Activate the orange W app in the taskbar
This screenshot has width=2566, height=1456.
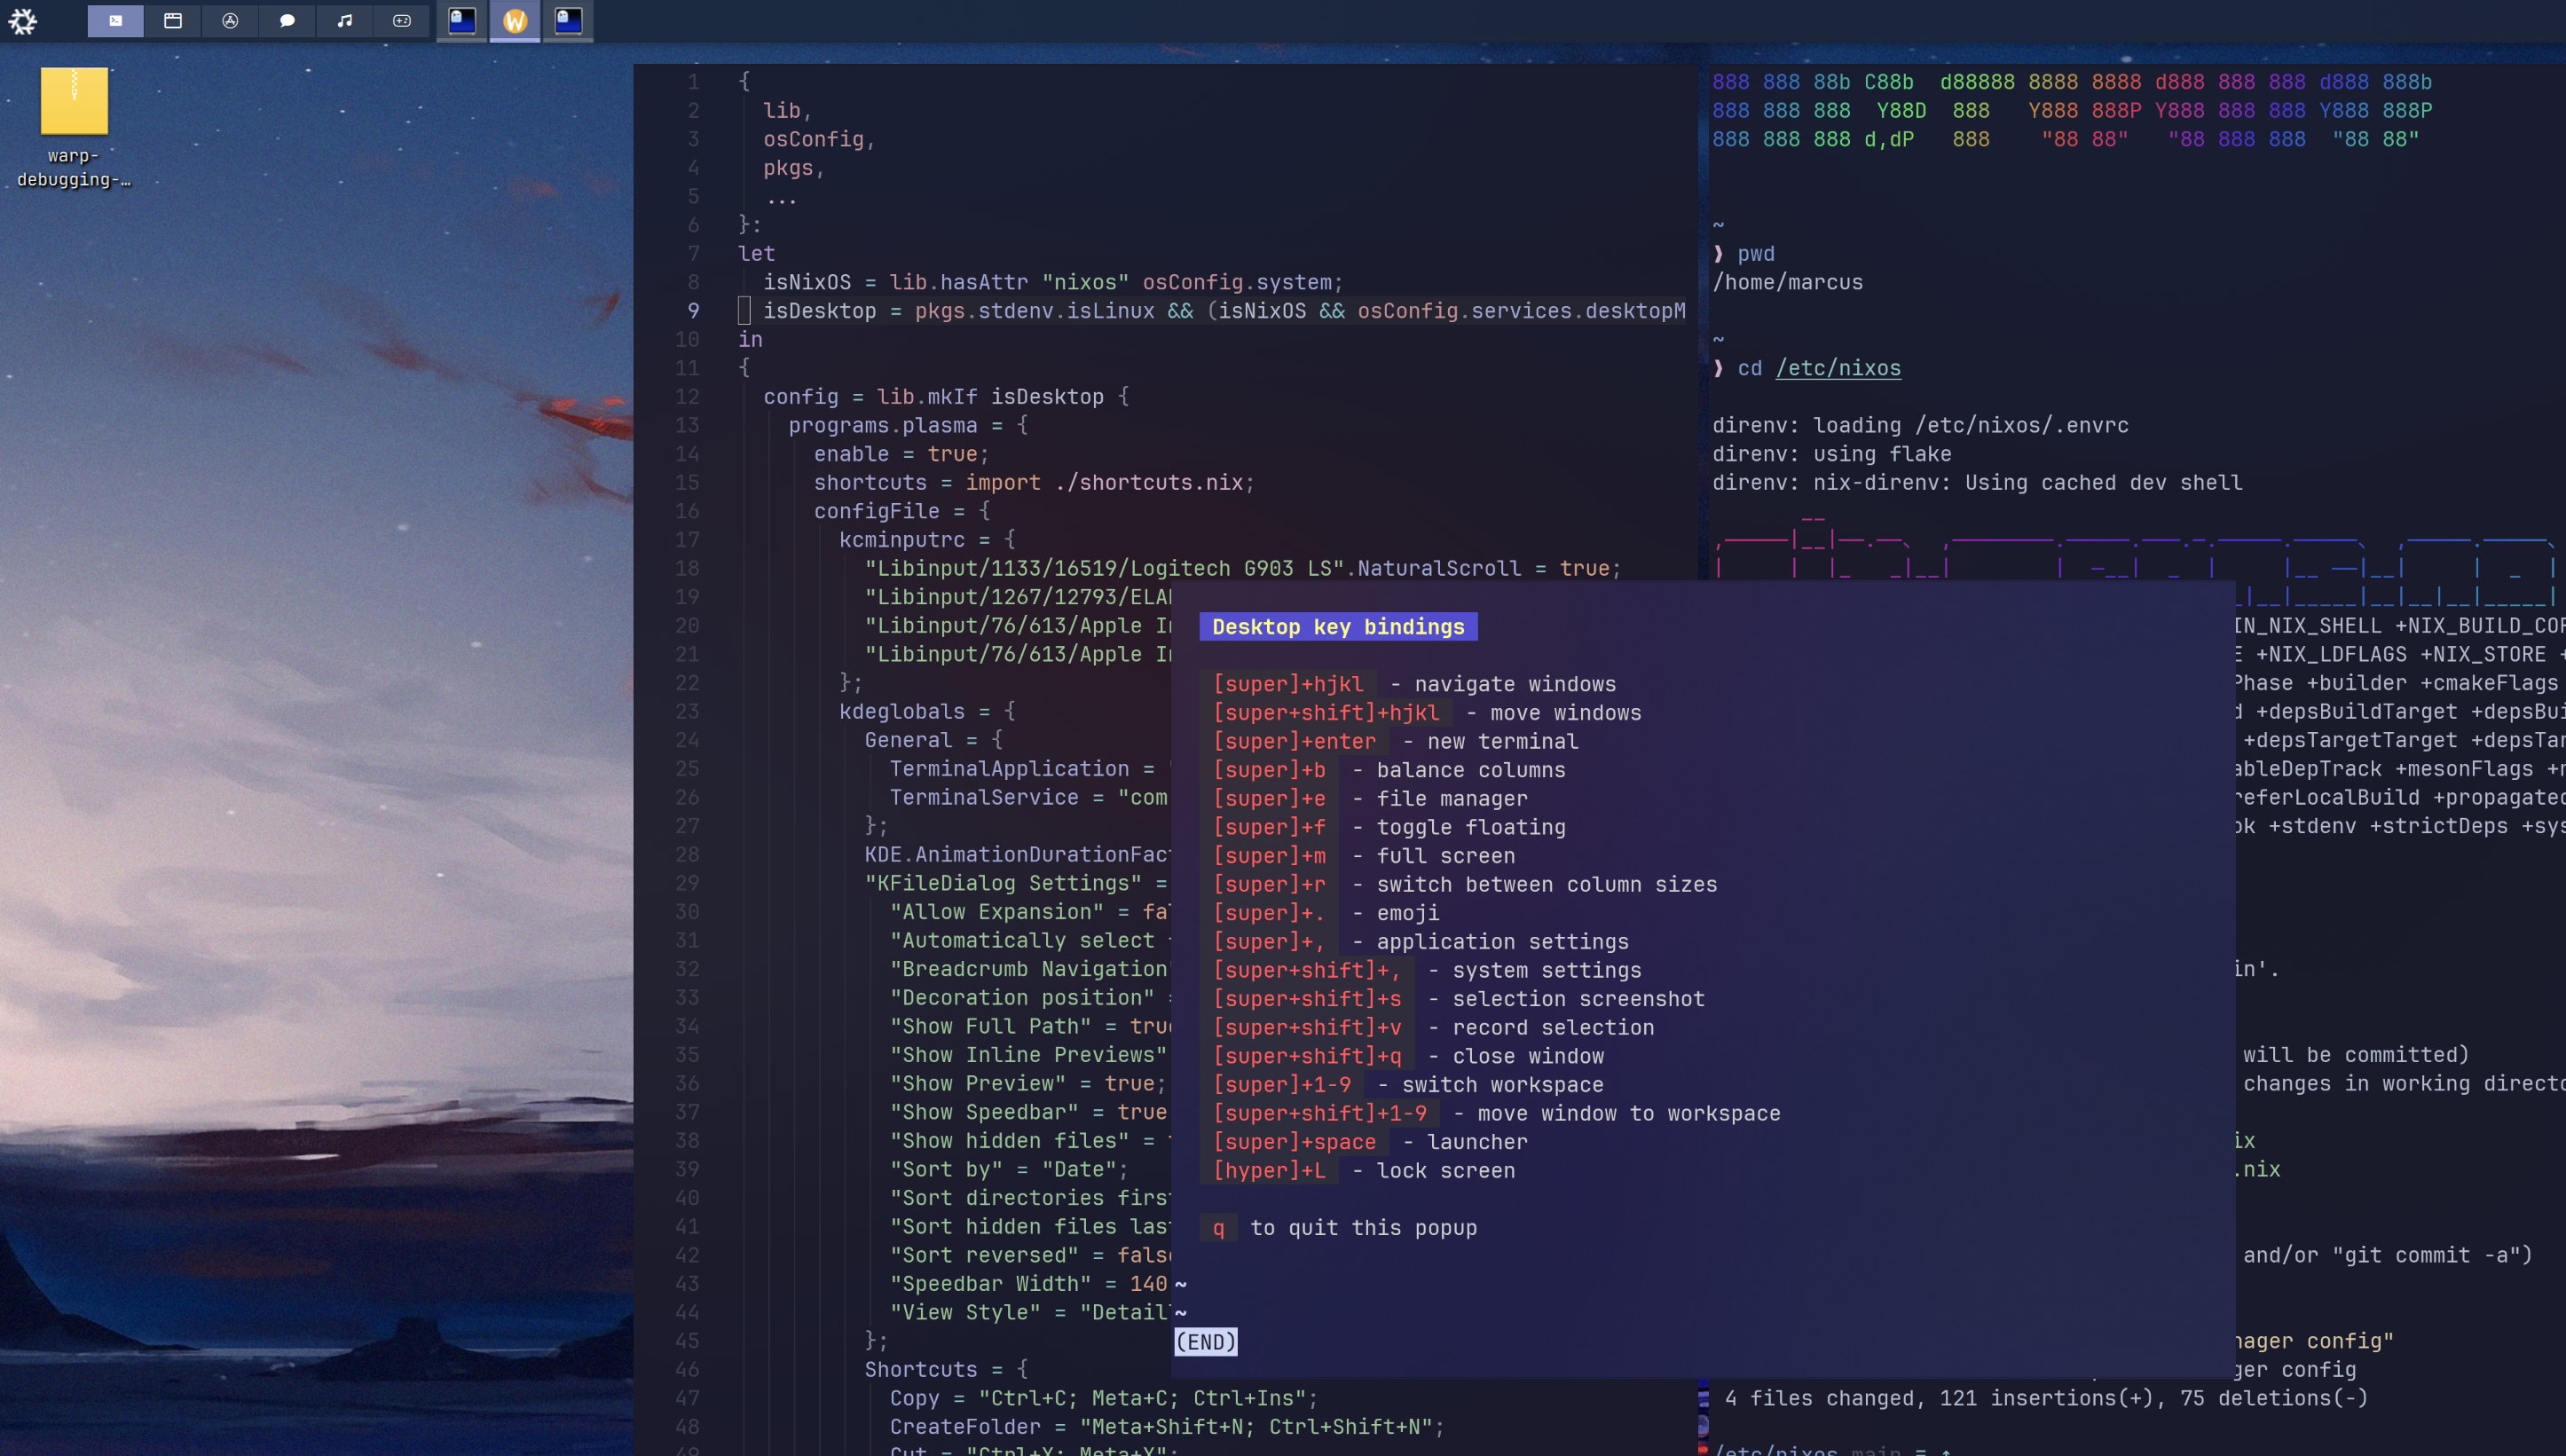pos(515,21)
